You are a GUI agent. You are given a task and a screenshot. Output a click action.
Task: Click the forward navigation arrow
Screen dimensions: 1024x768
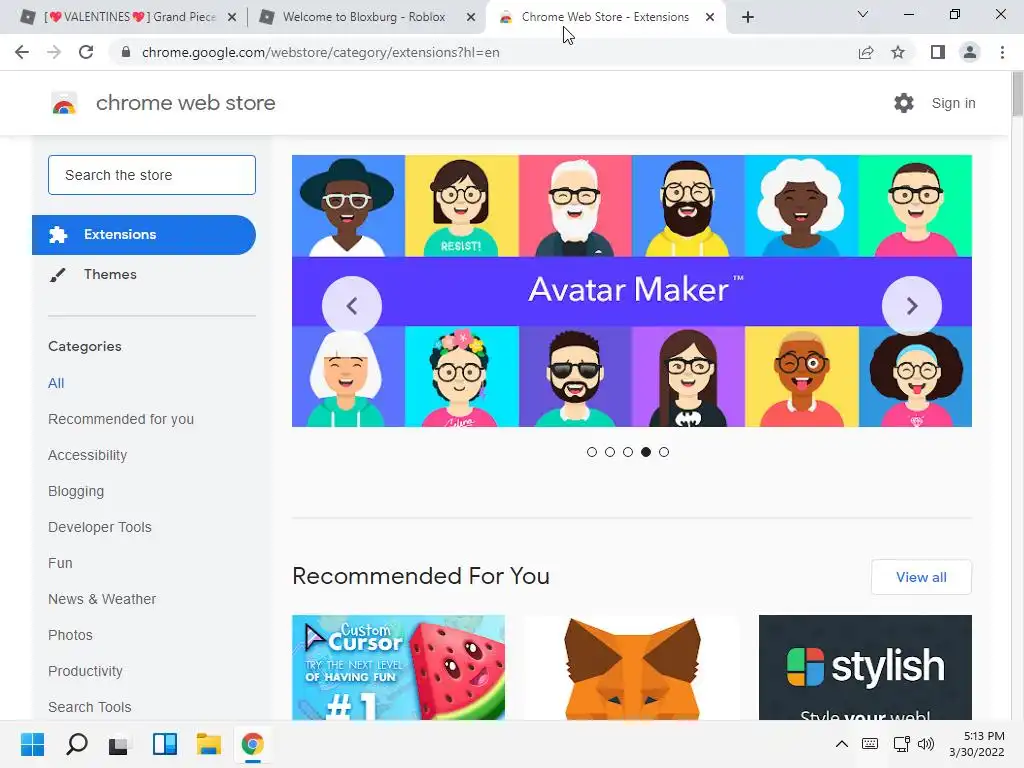tap(54, 52)
